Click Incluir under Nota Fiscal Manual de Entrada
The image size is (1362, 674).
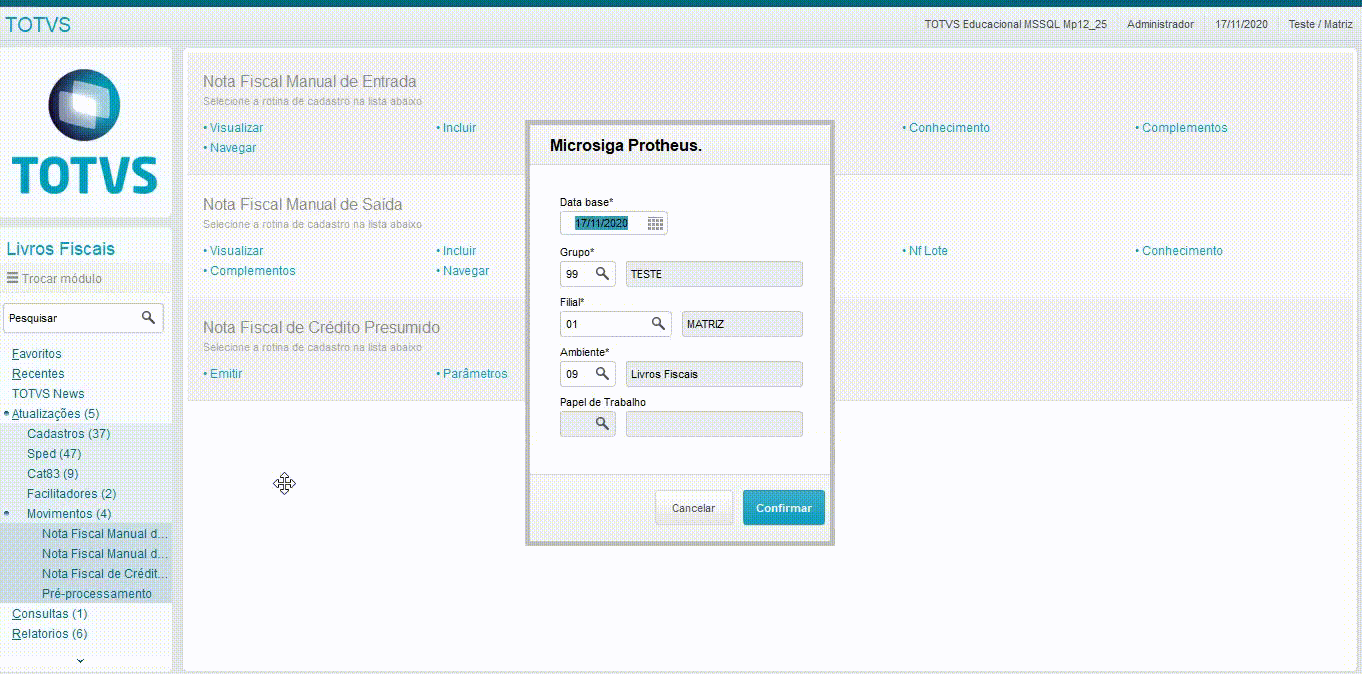(459, 127)
